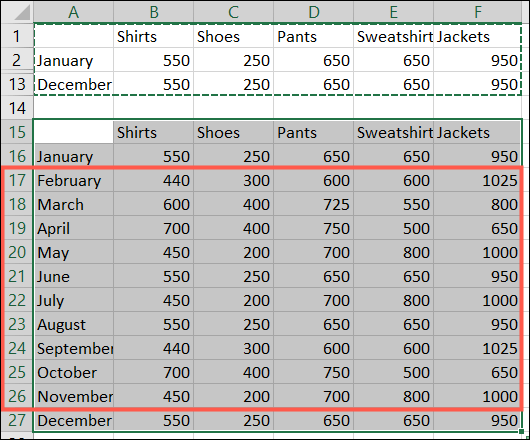530x440 pixels.
Task: Click the Sweatshirt header cell in row 15
Action: pyautogui.click(x=393, y=132)
